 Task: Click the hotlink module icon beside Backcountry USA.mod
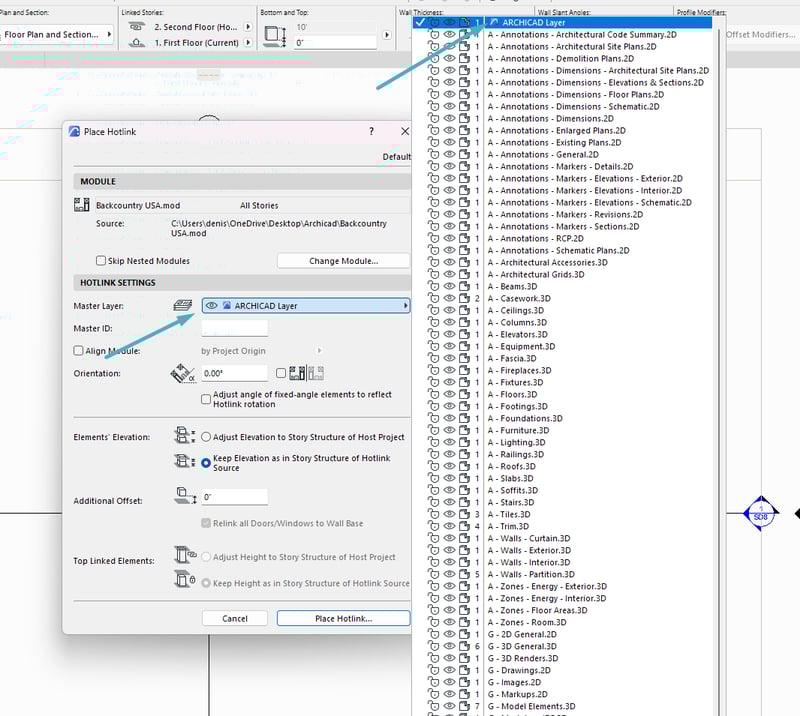pos(83,205)
